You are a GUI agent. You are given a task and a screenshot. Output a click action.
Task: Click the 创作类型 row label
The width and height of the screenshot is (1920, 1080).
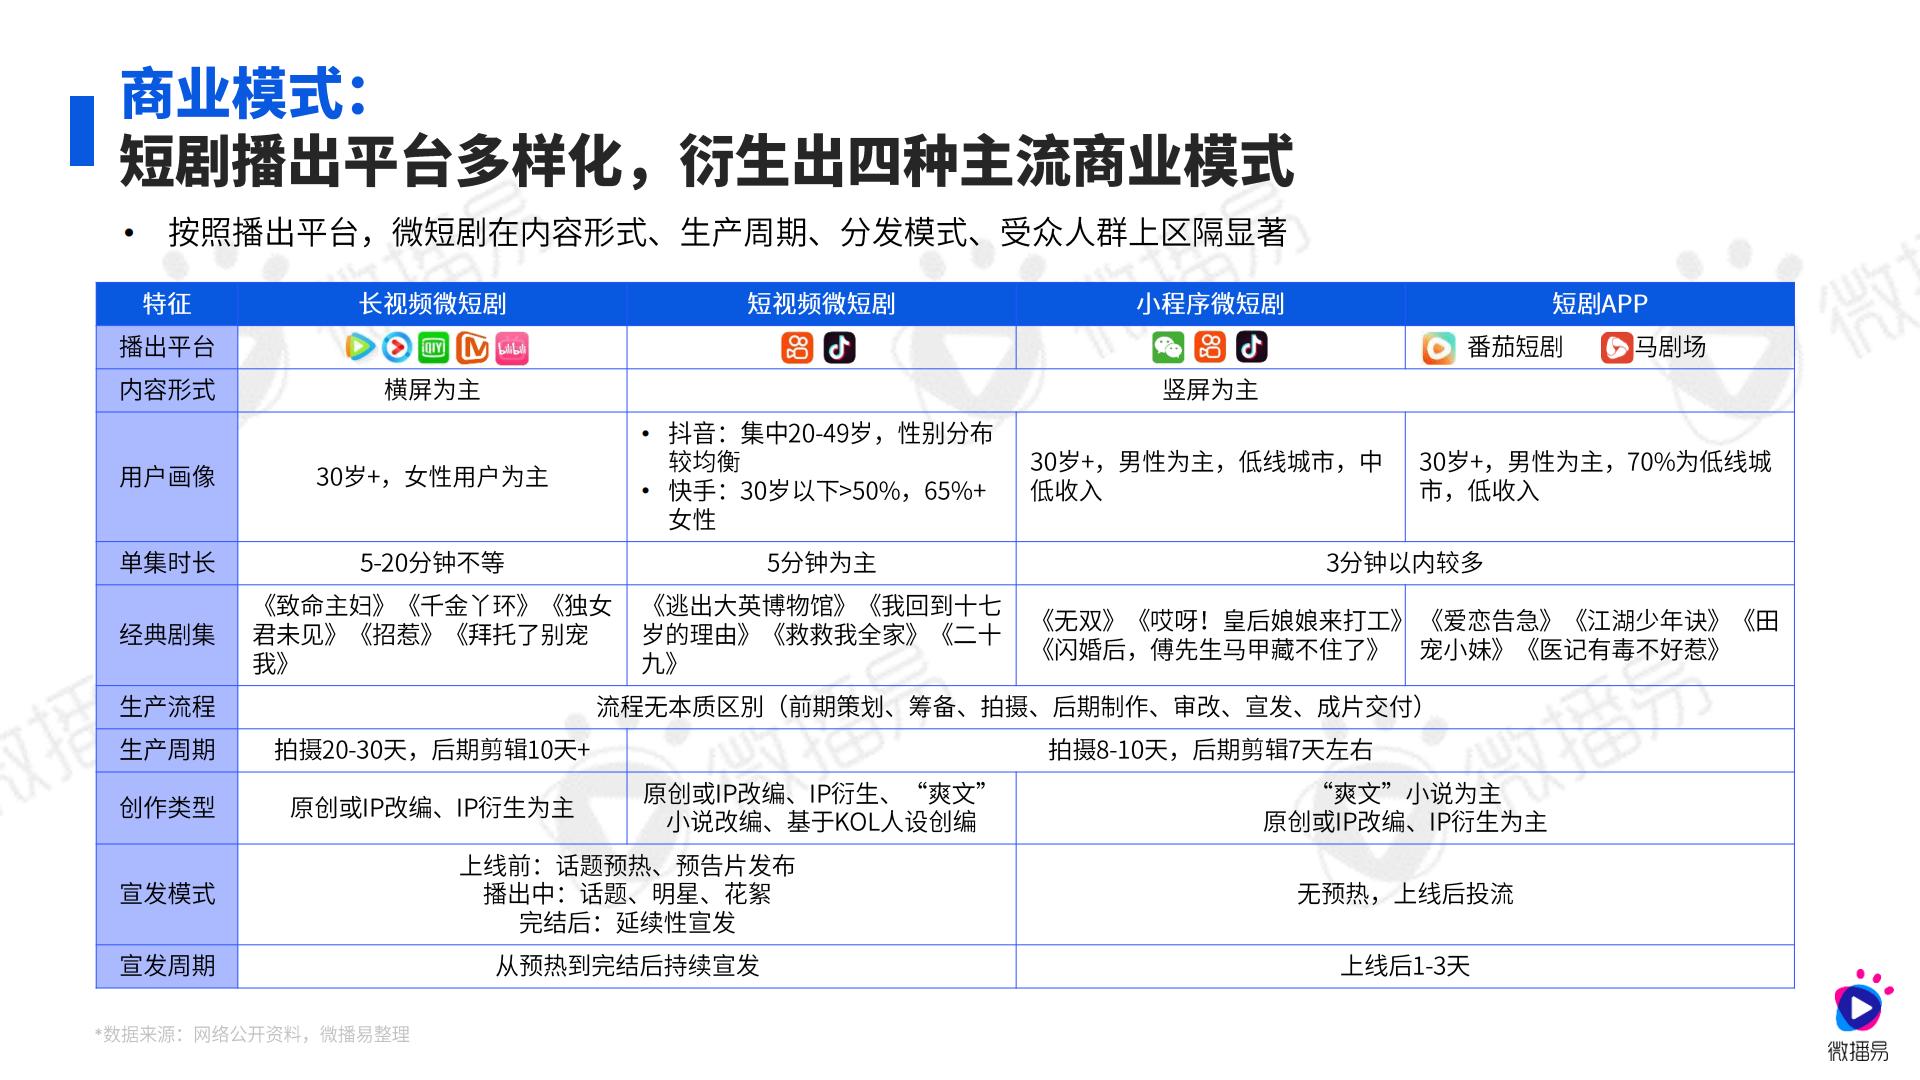(x=167, y=808)
